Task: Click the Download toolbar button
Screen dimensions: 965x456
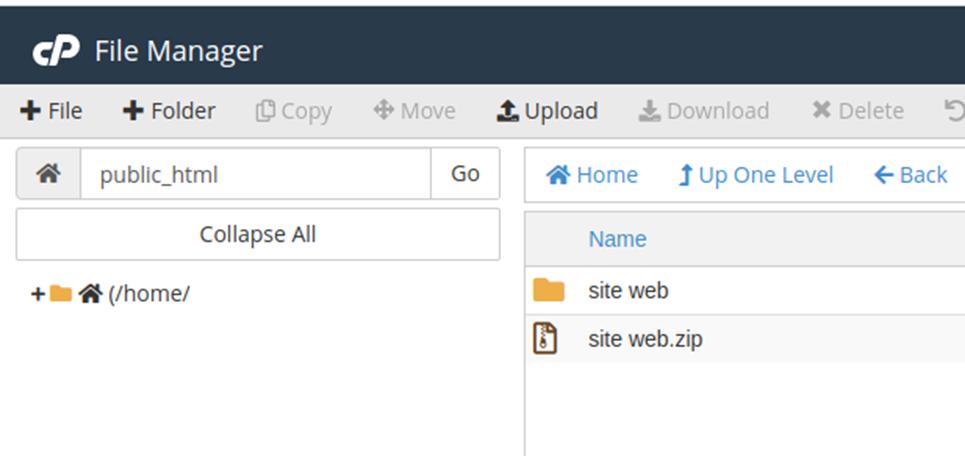Action: (x=704, y=111)
